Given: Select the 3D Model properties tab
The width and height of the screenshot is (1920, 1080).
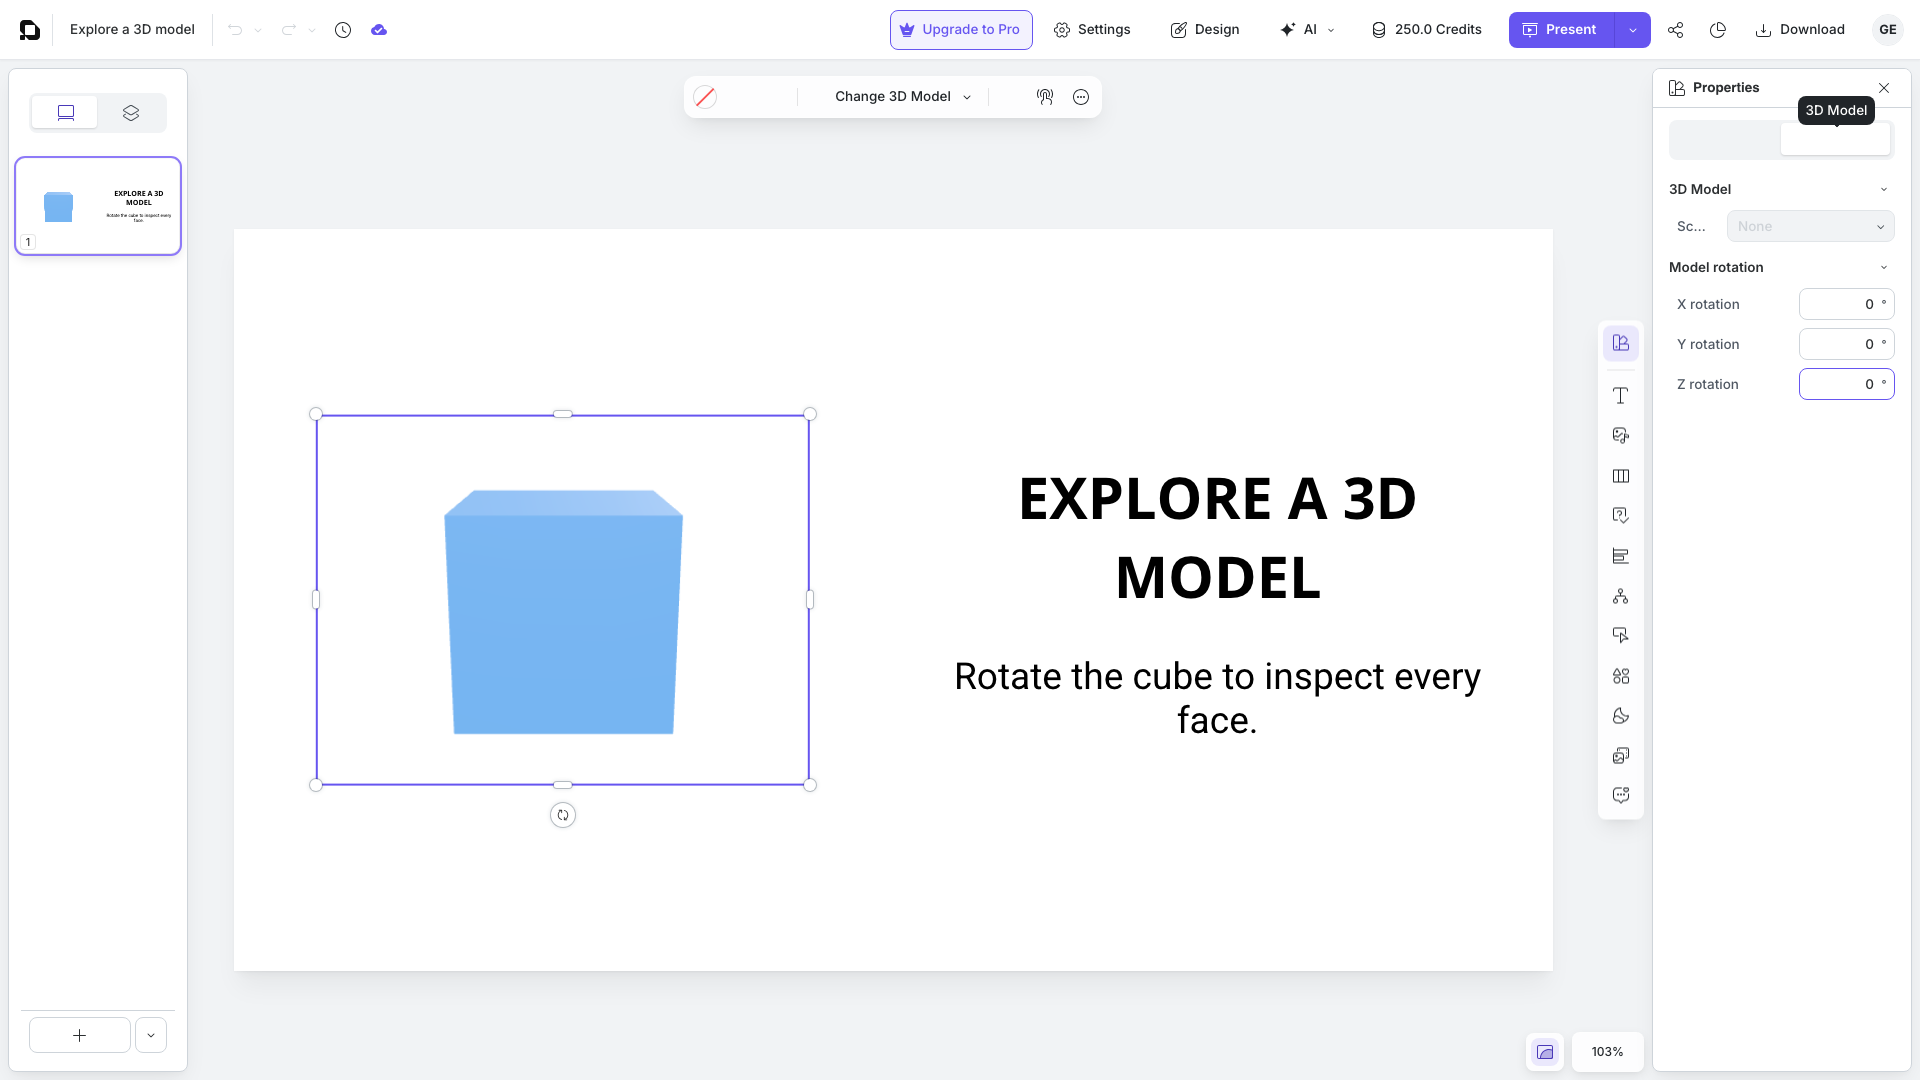Looking at the screenshot, I should click(1836, 139).
